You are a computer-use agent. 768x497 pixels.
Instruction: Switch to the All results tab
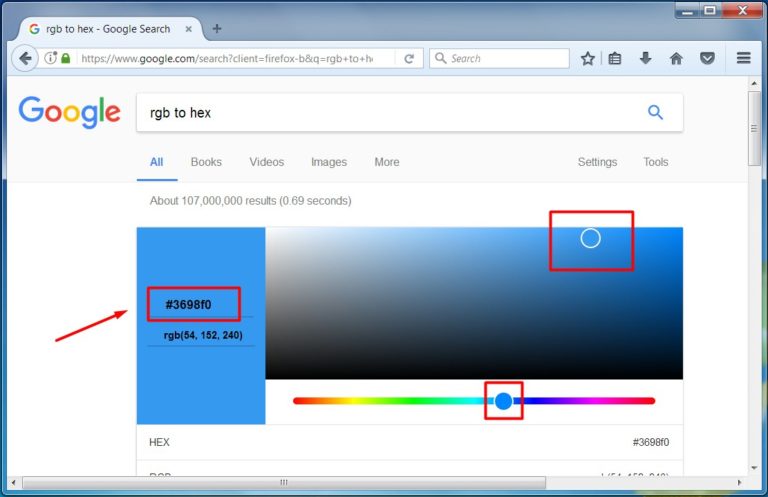click(x=156, y=162)
